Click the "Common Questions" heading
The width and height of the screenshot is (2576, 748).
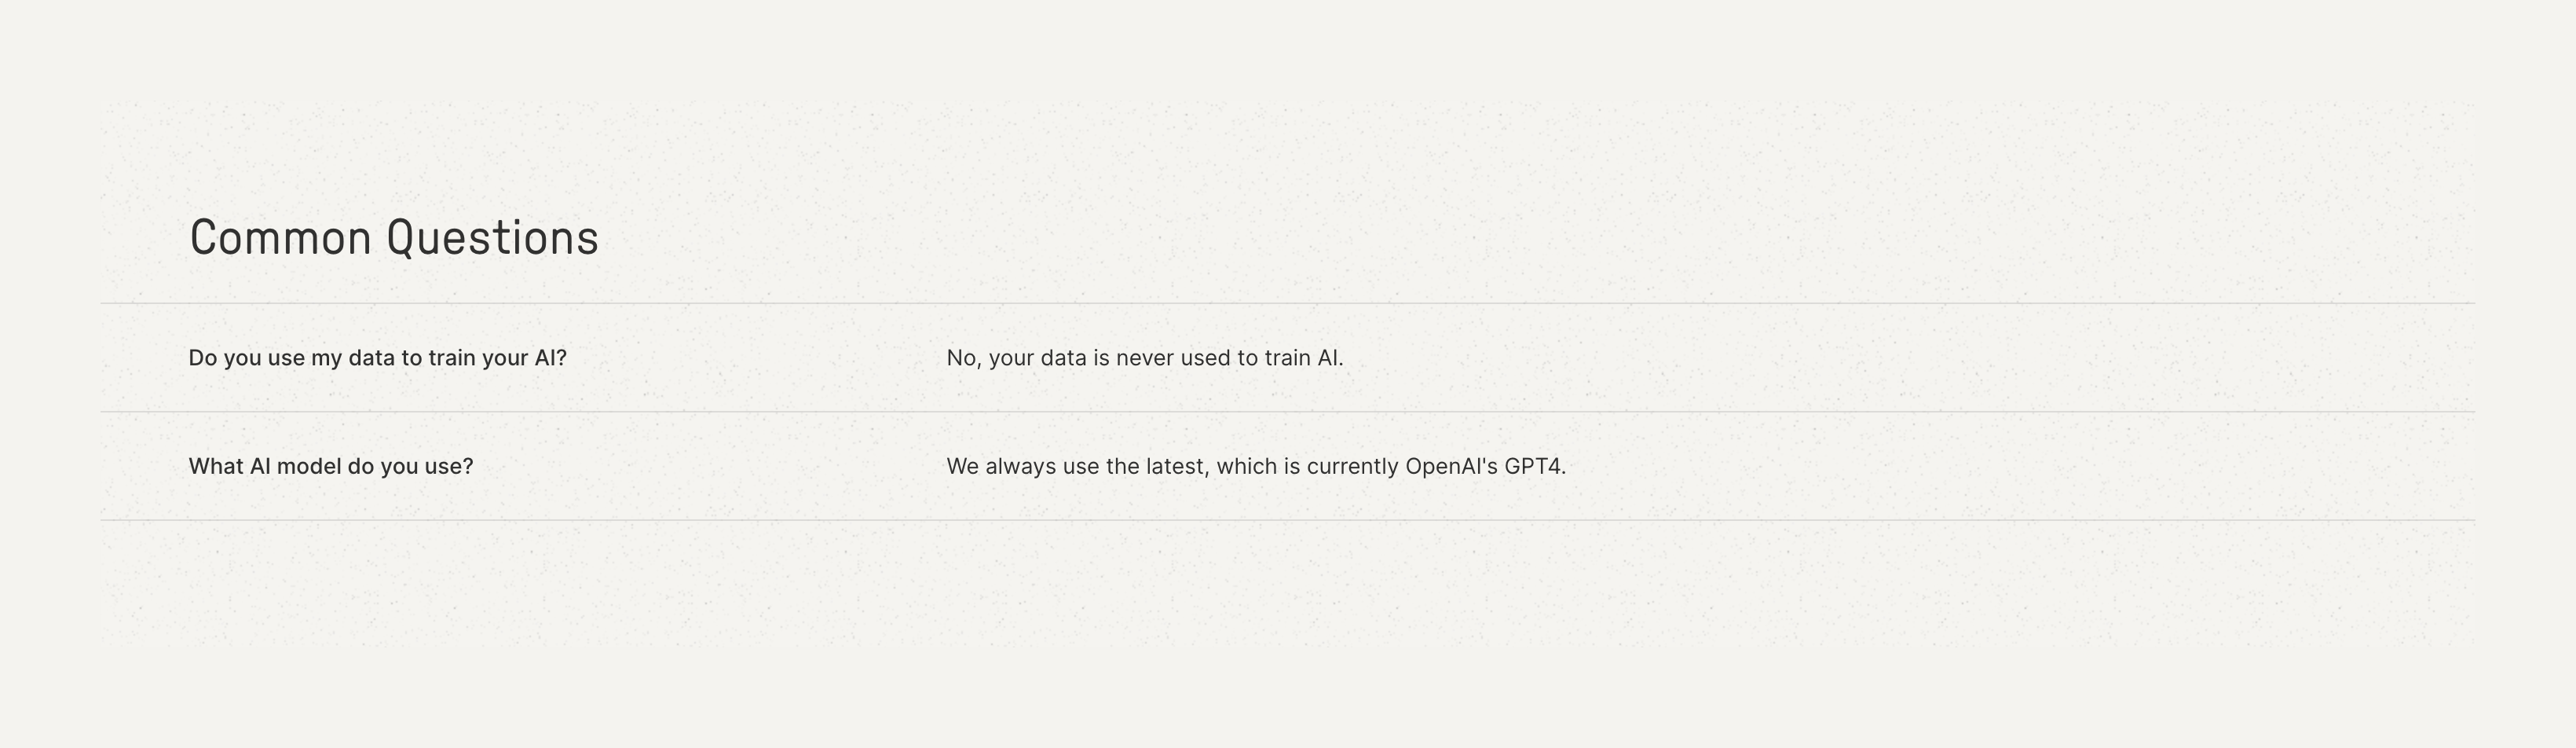[394, 238]
